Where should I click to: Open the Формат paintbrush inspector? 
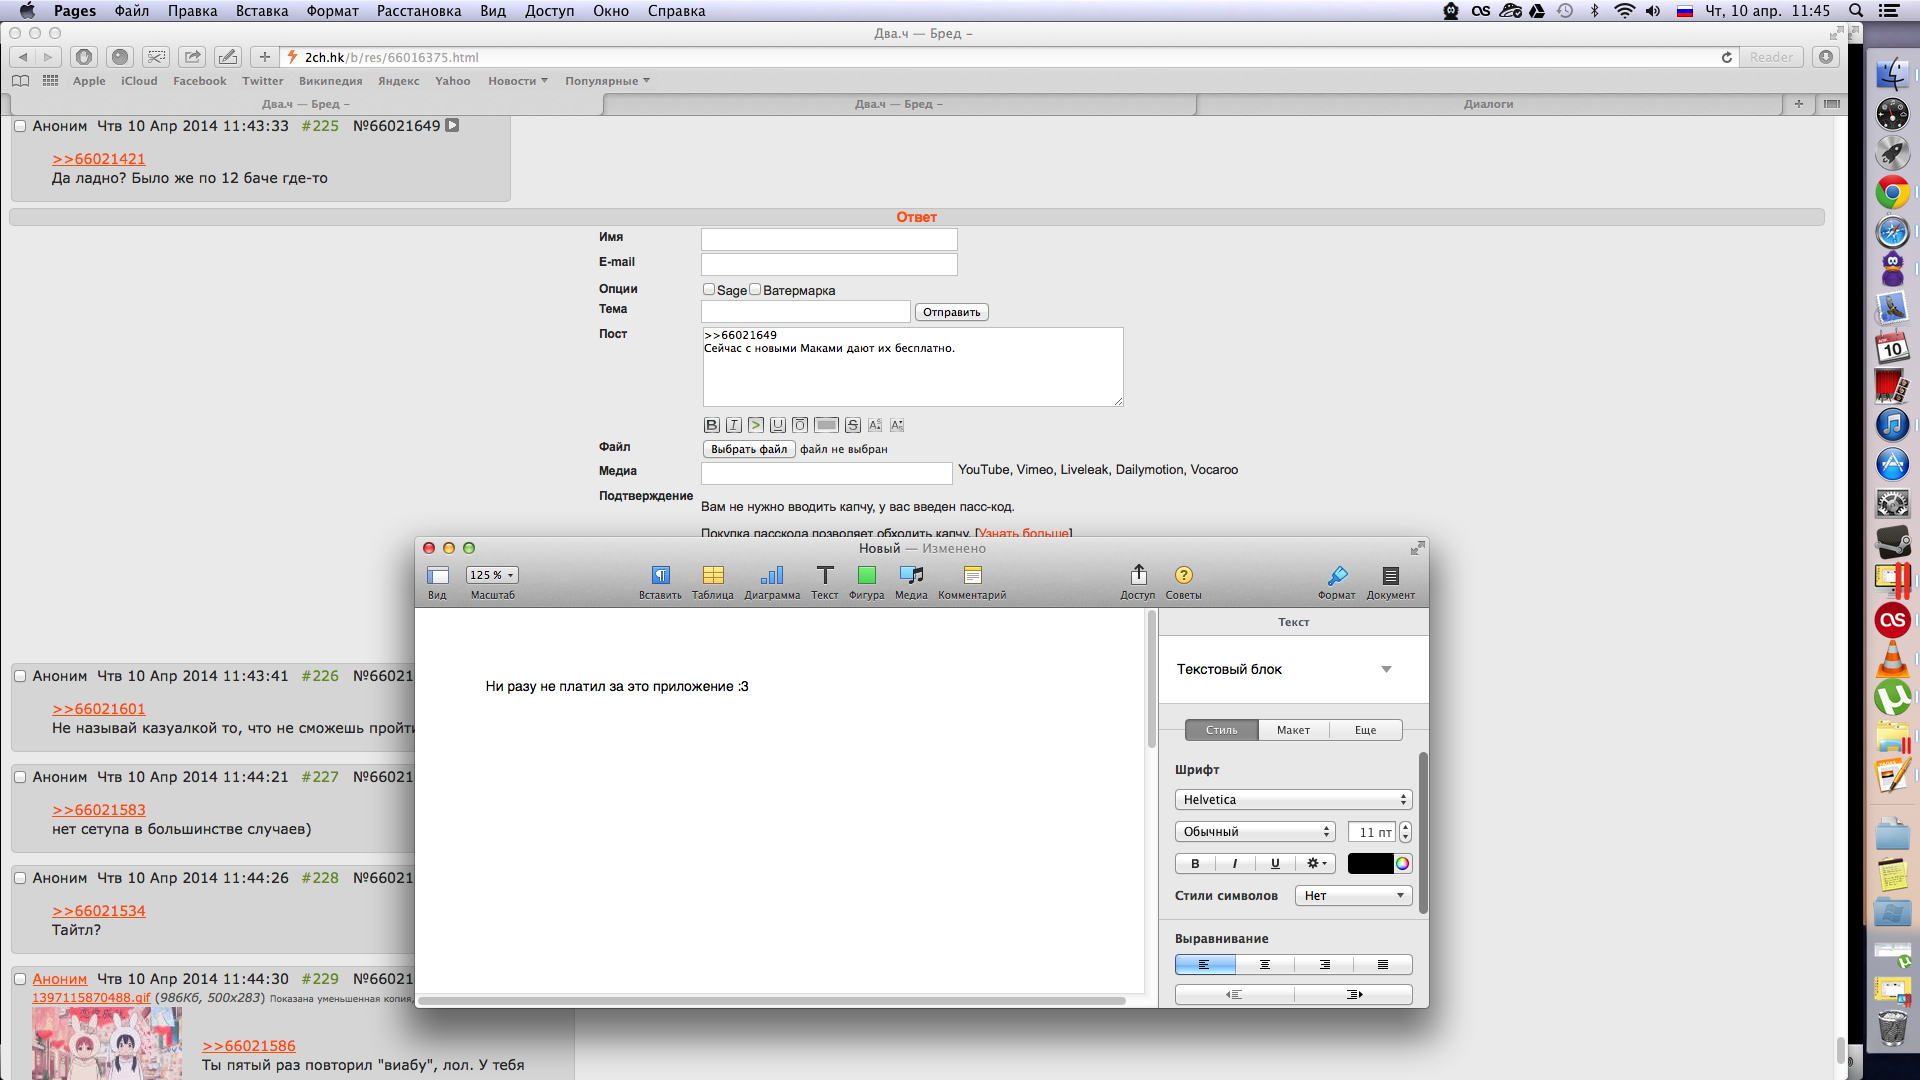pos(1336,576)
